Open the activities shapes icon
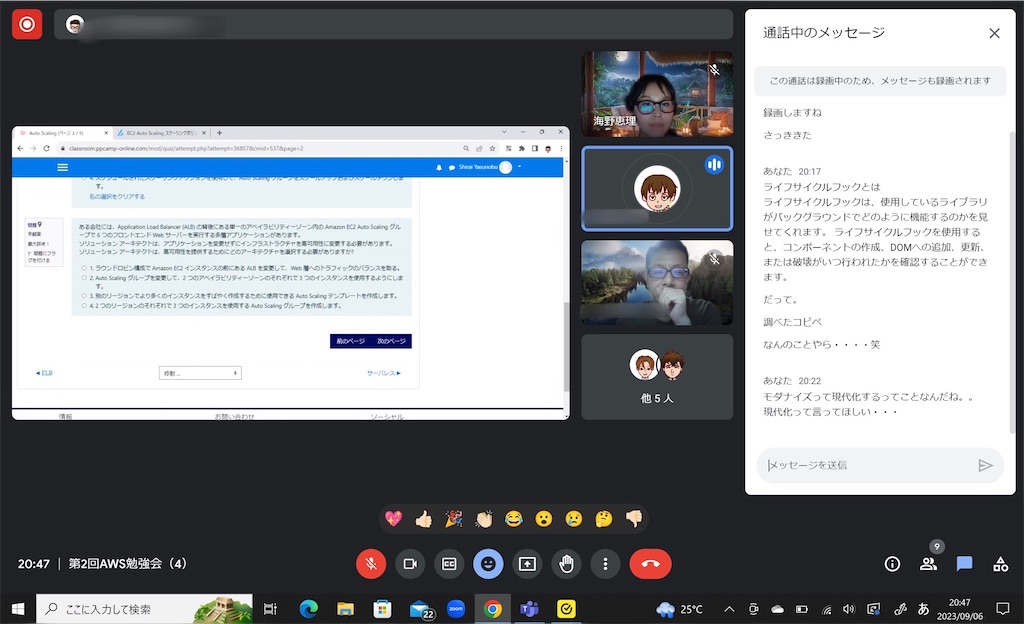Screen dimensions: 1024x624 pyautogui.click(x=1000, y=564)
